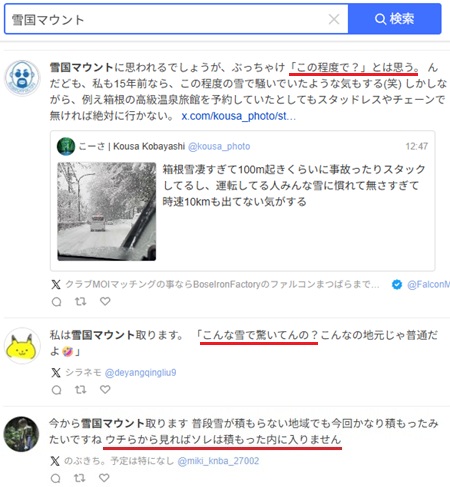Click the Kousa Kobayashi small green avatar
This screenshot has height=487, width=450.
66,146
